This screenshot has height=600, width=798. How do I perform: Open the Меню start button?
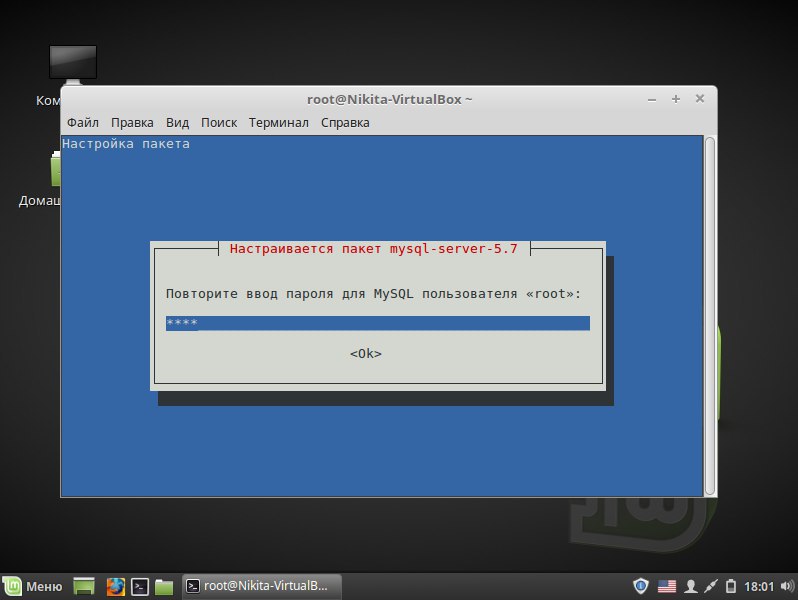coord(34,586)
